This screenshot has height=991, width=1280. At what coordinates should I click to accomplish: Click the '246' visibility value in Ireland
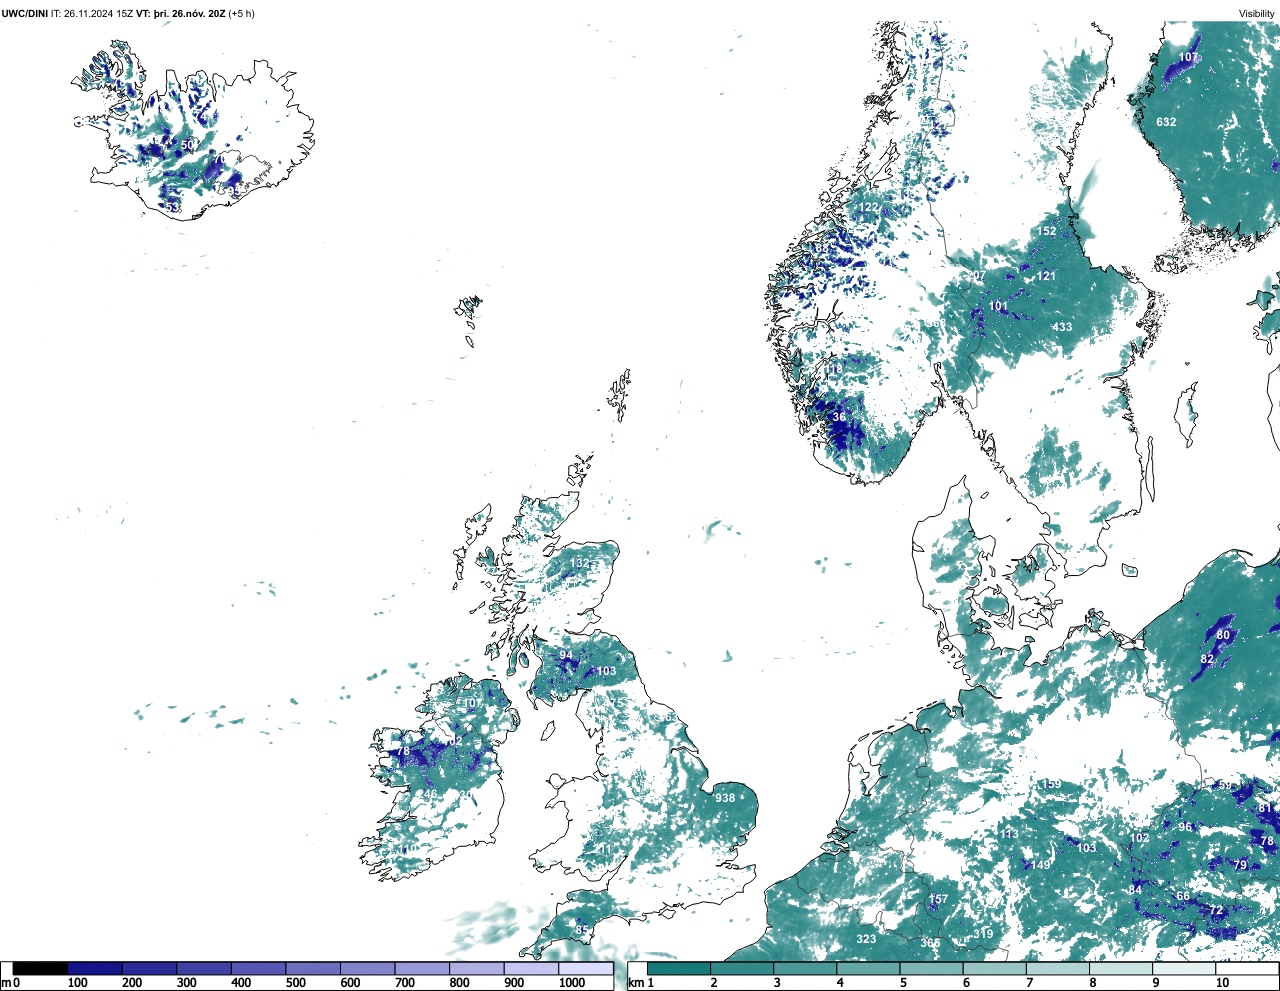427,795
